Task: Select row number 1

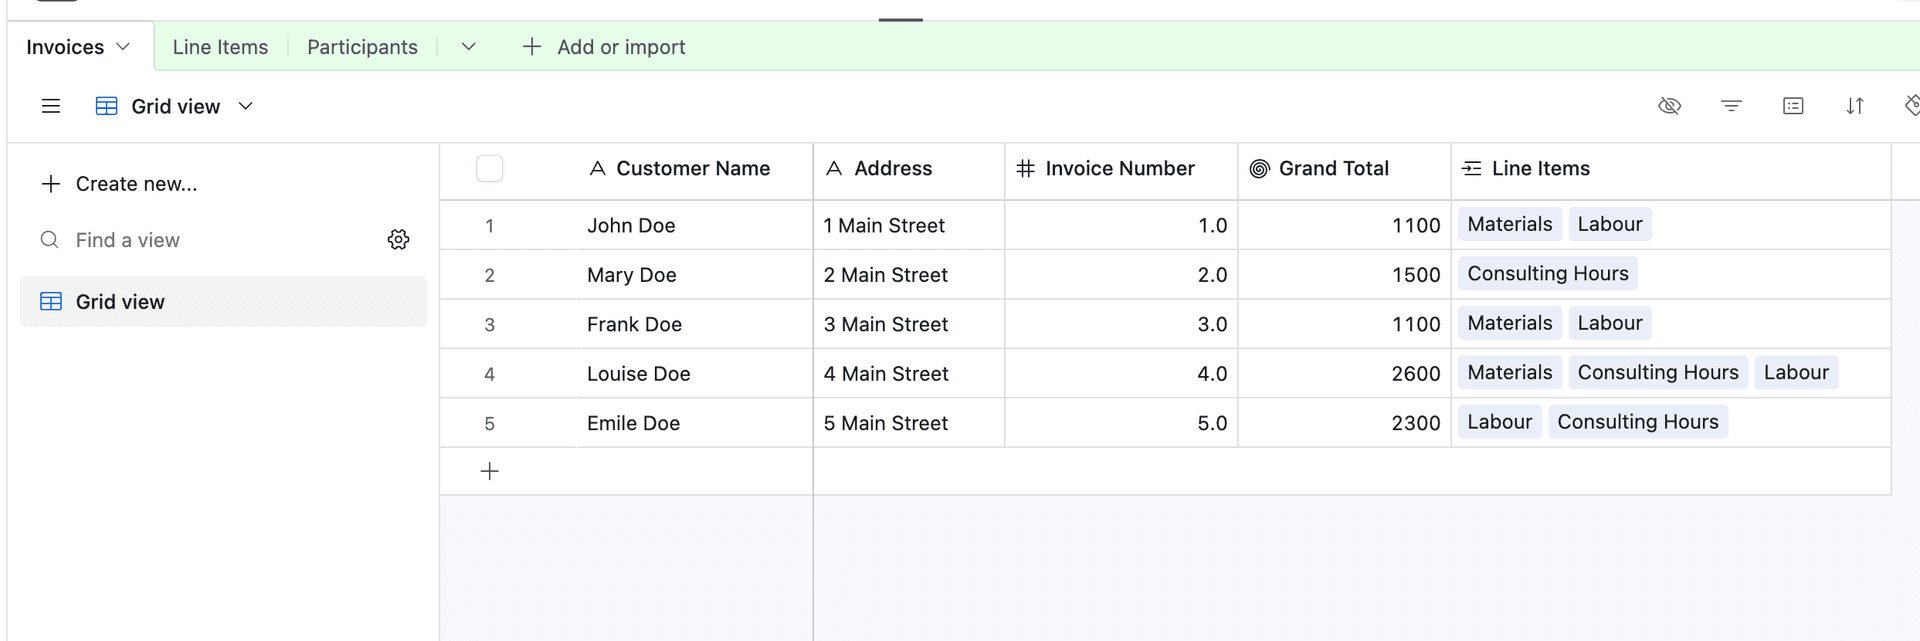Action: click(x=489, y=226)
